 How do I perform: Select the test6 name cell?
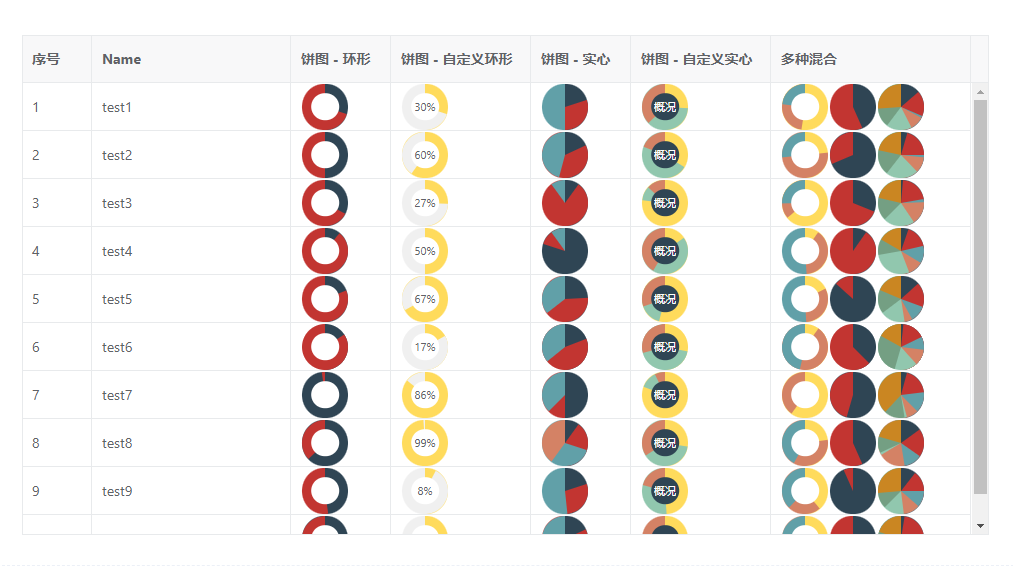[117, 347]
